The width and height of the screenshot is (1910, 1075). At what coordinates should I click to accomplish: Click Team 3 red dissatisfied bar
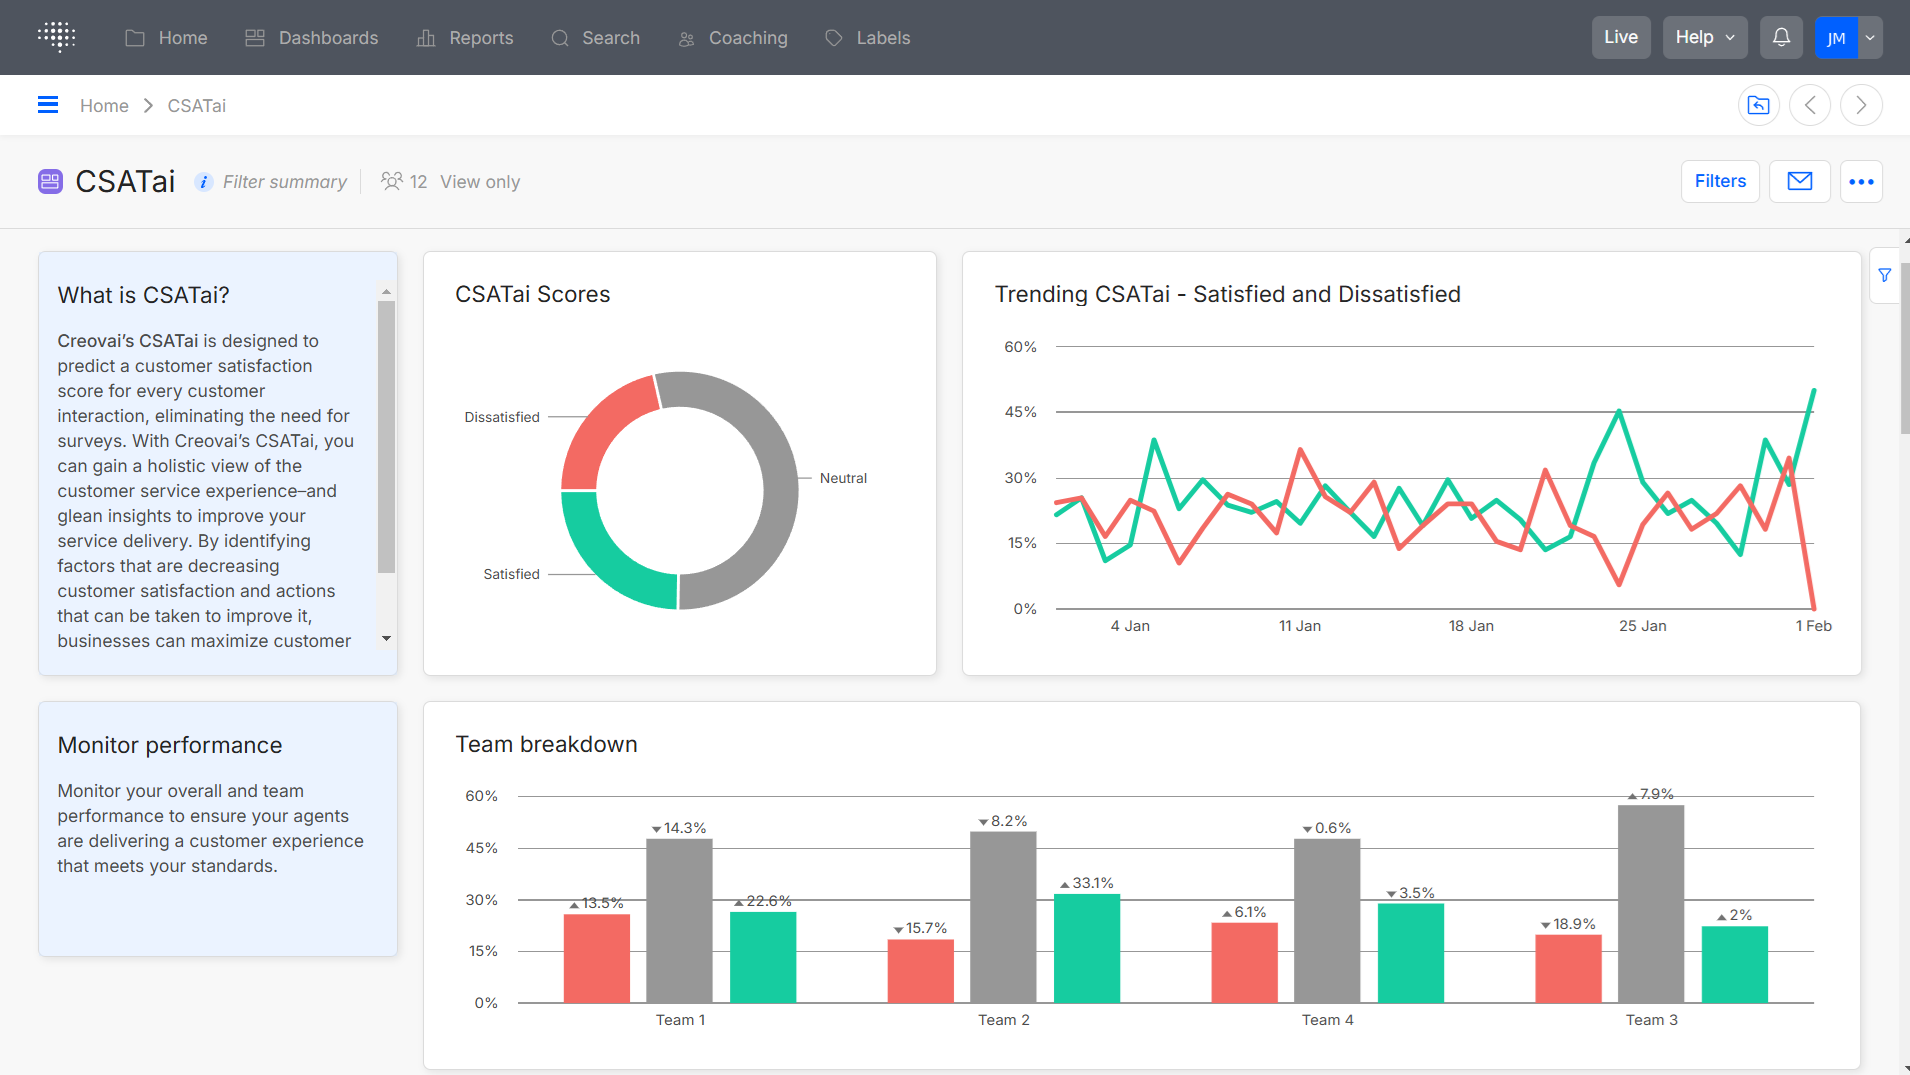tap(1568, 969)
